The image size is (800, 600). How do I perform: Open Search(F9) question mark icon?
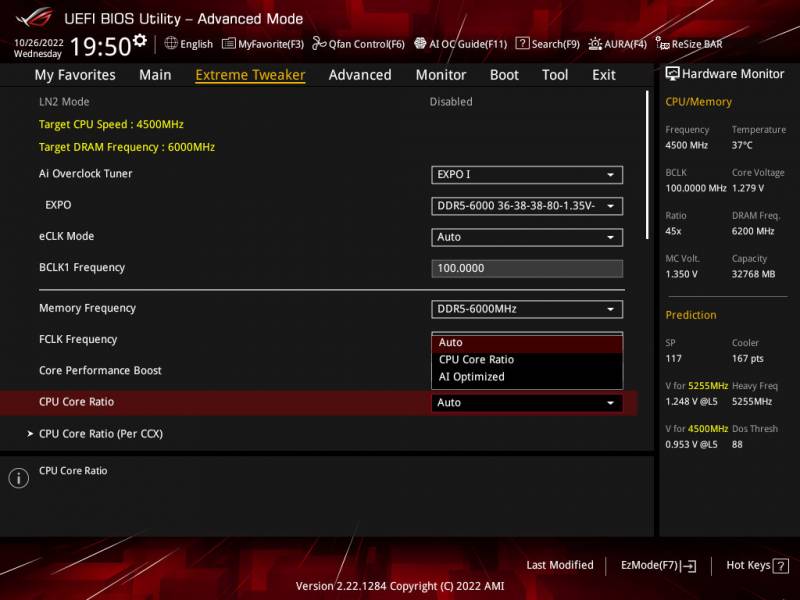tap(522, 43)
